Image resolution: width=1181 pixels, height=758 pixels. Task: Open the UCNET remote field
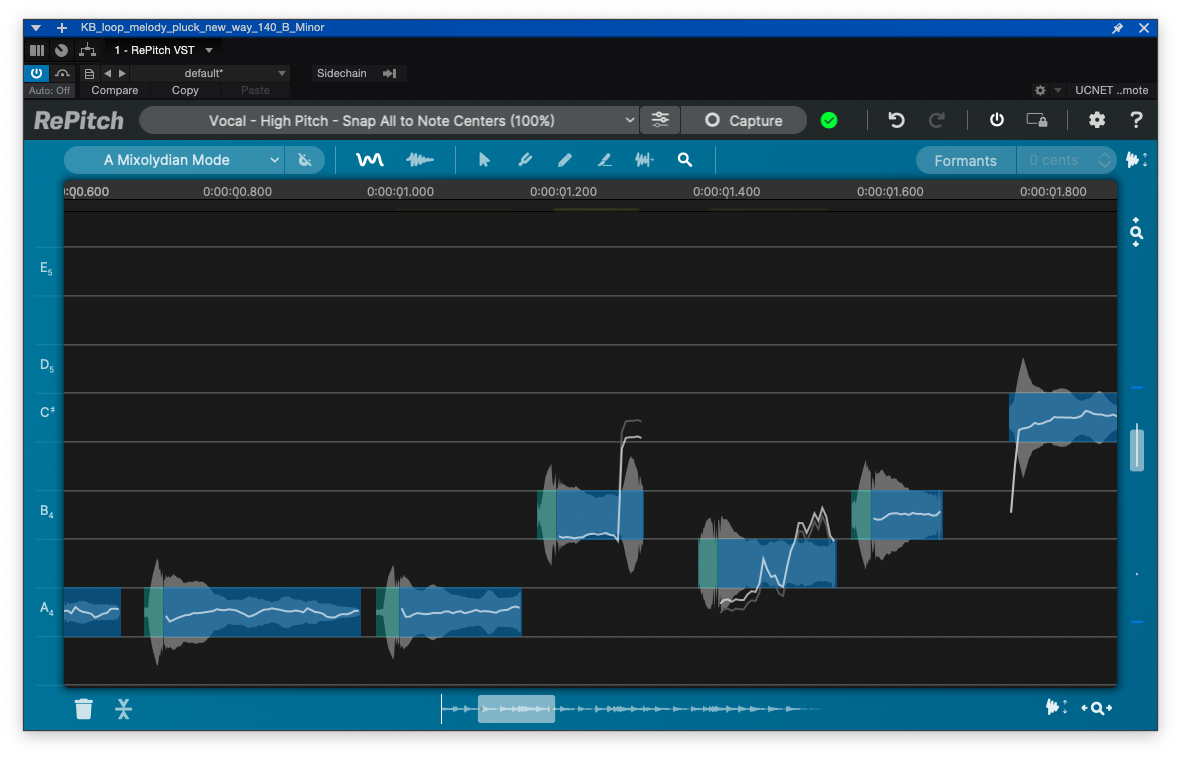[x=1111, y=90]
